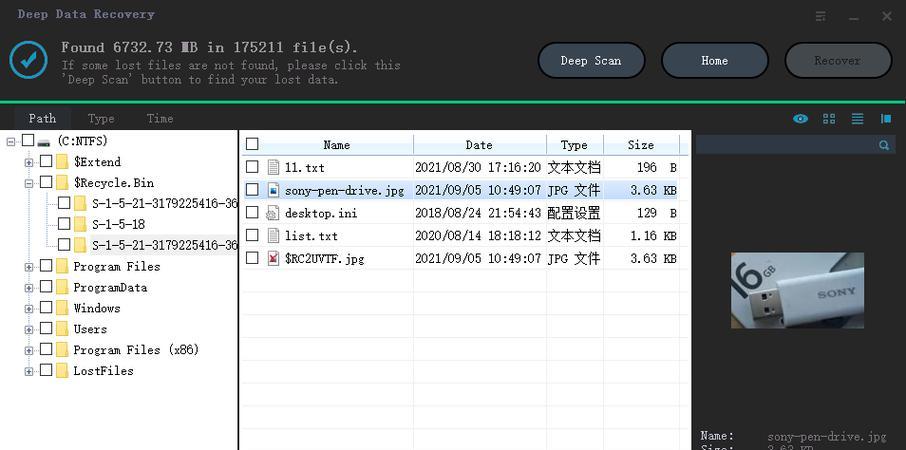906x450 pixels.
Task: Toggle the eye preview icon
Action: pos(800,118)
